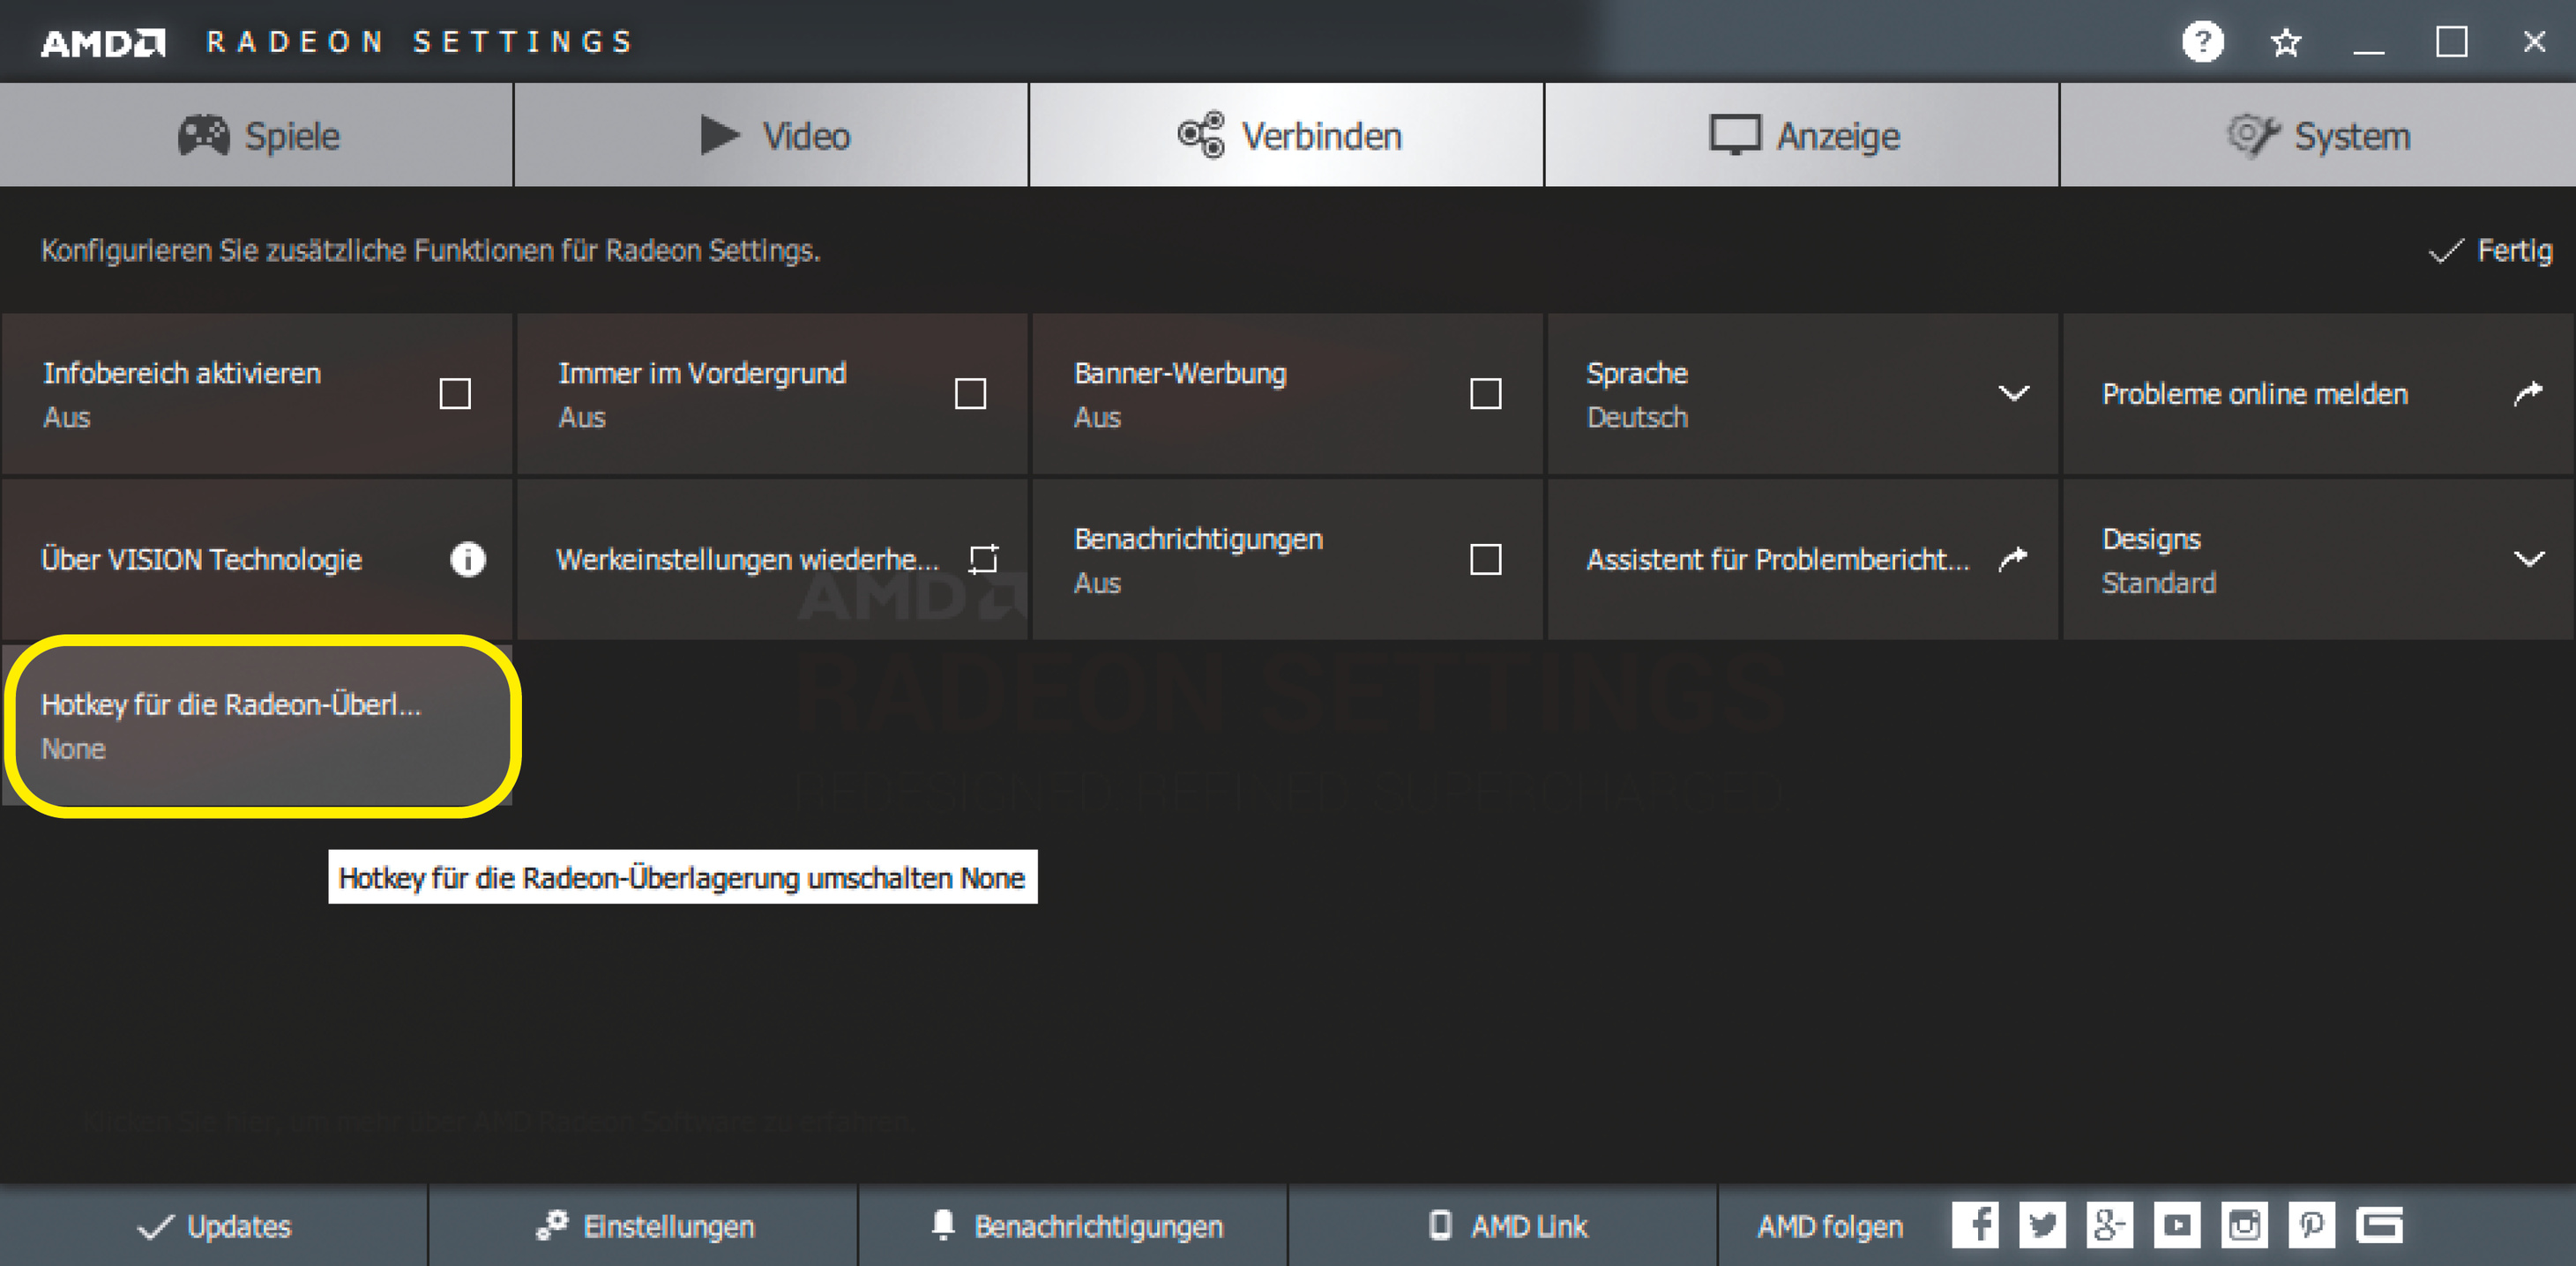Image resolution: width=2576 pixels, height=1266 pixels.
Task: Enable Infobereich aktivieren checkbox
Action: coord(455,394)
